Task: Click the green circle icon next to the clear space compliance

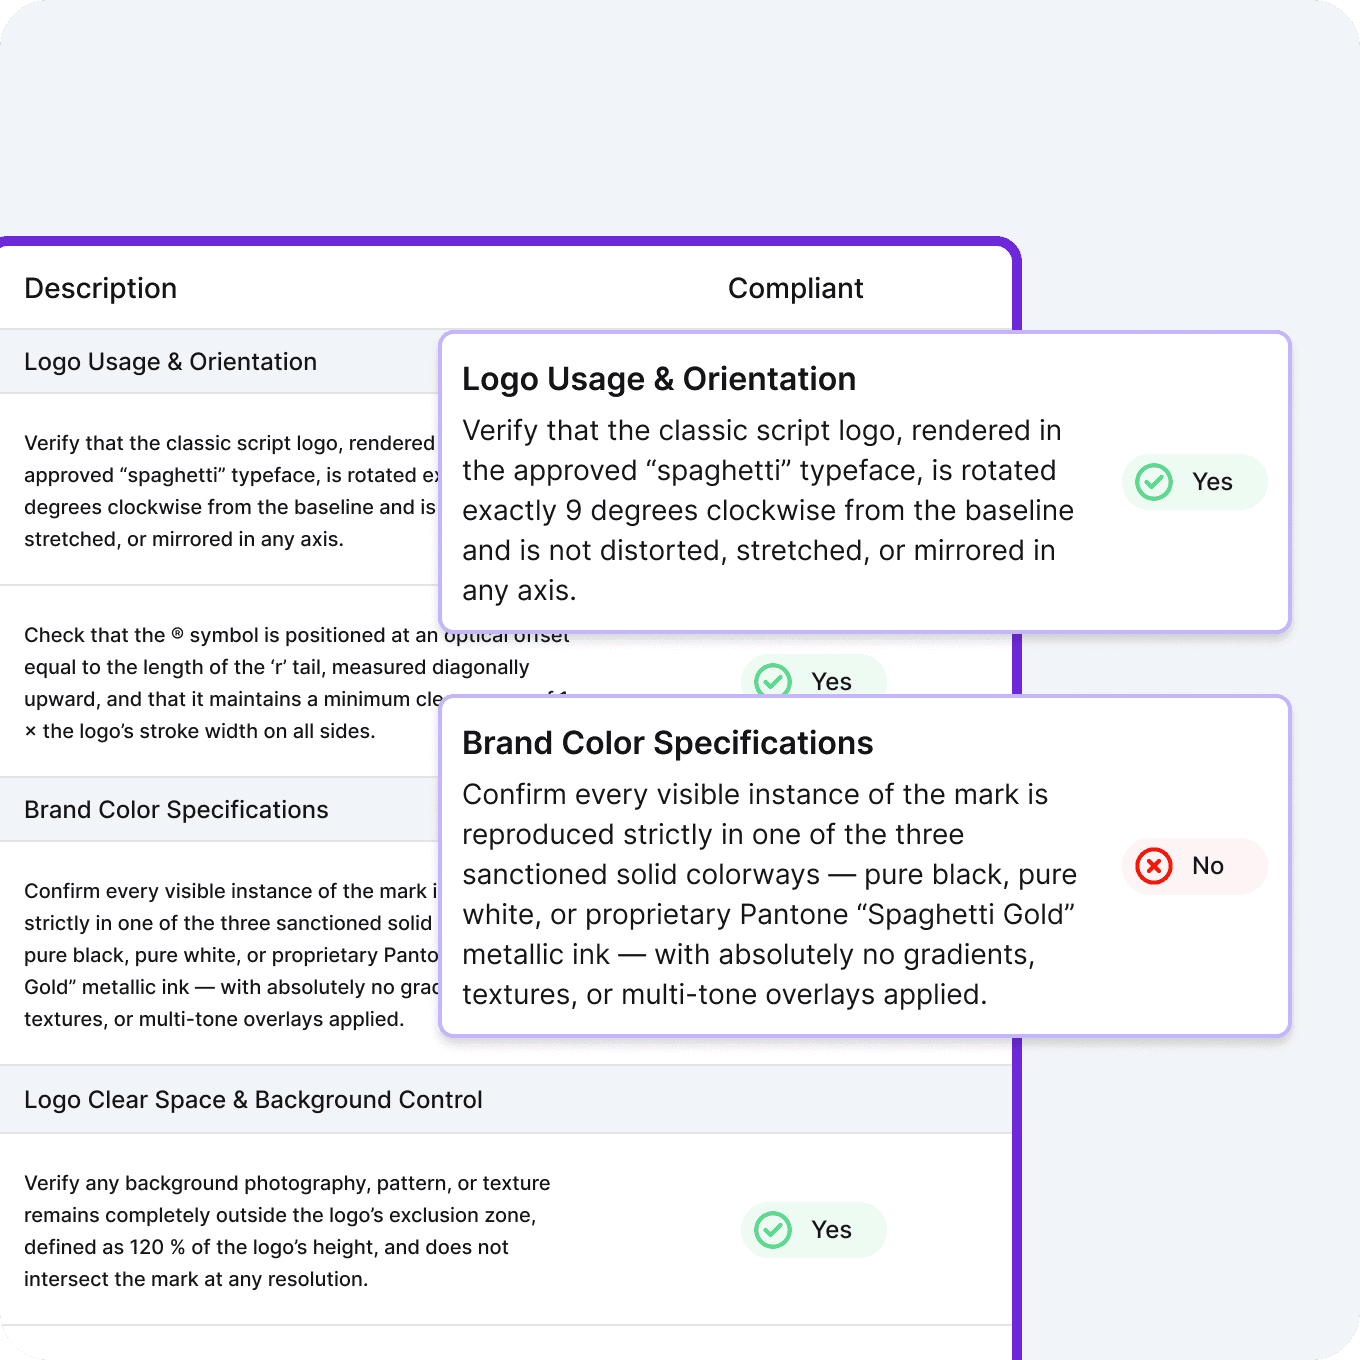Action: [x=772, y=1230]
